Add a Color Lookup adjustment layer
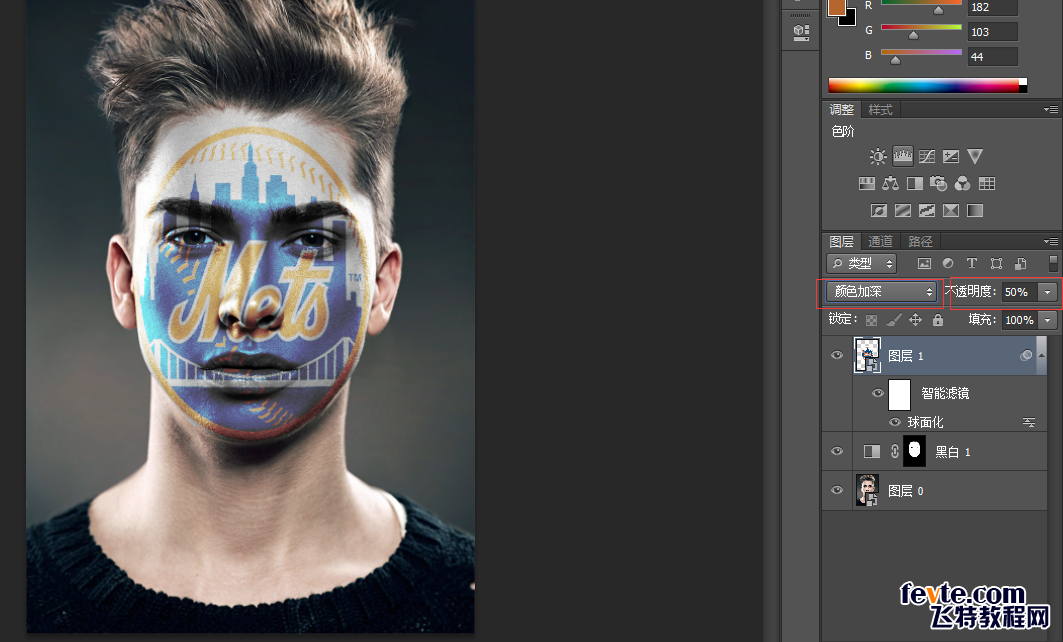This screenshot has height=642, width=1063. 987,184
